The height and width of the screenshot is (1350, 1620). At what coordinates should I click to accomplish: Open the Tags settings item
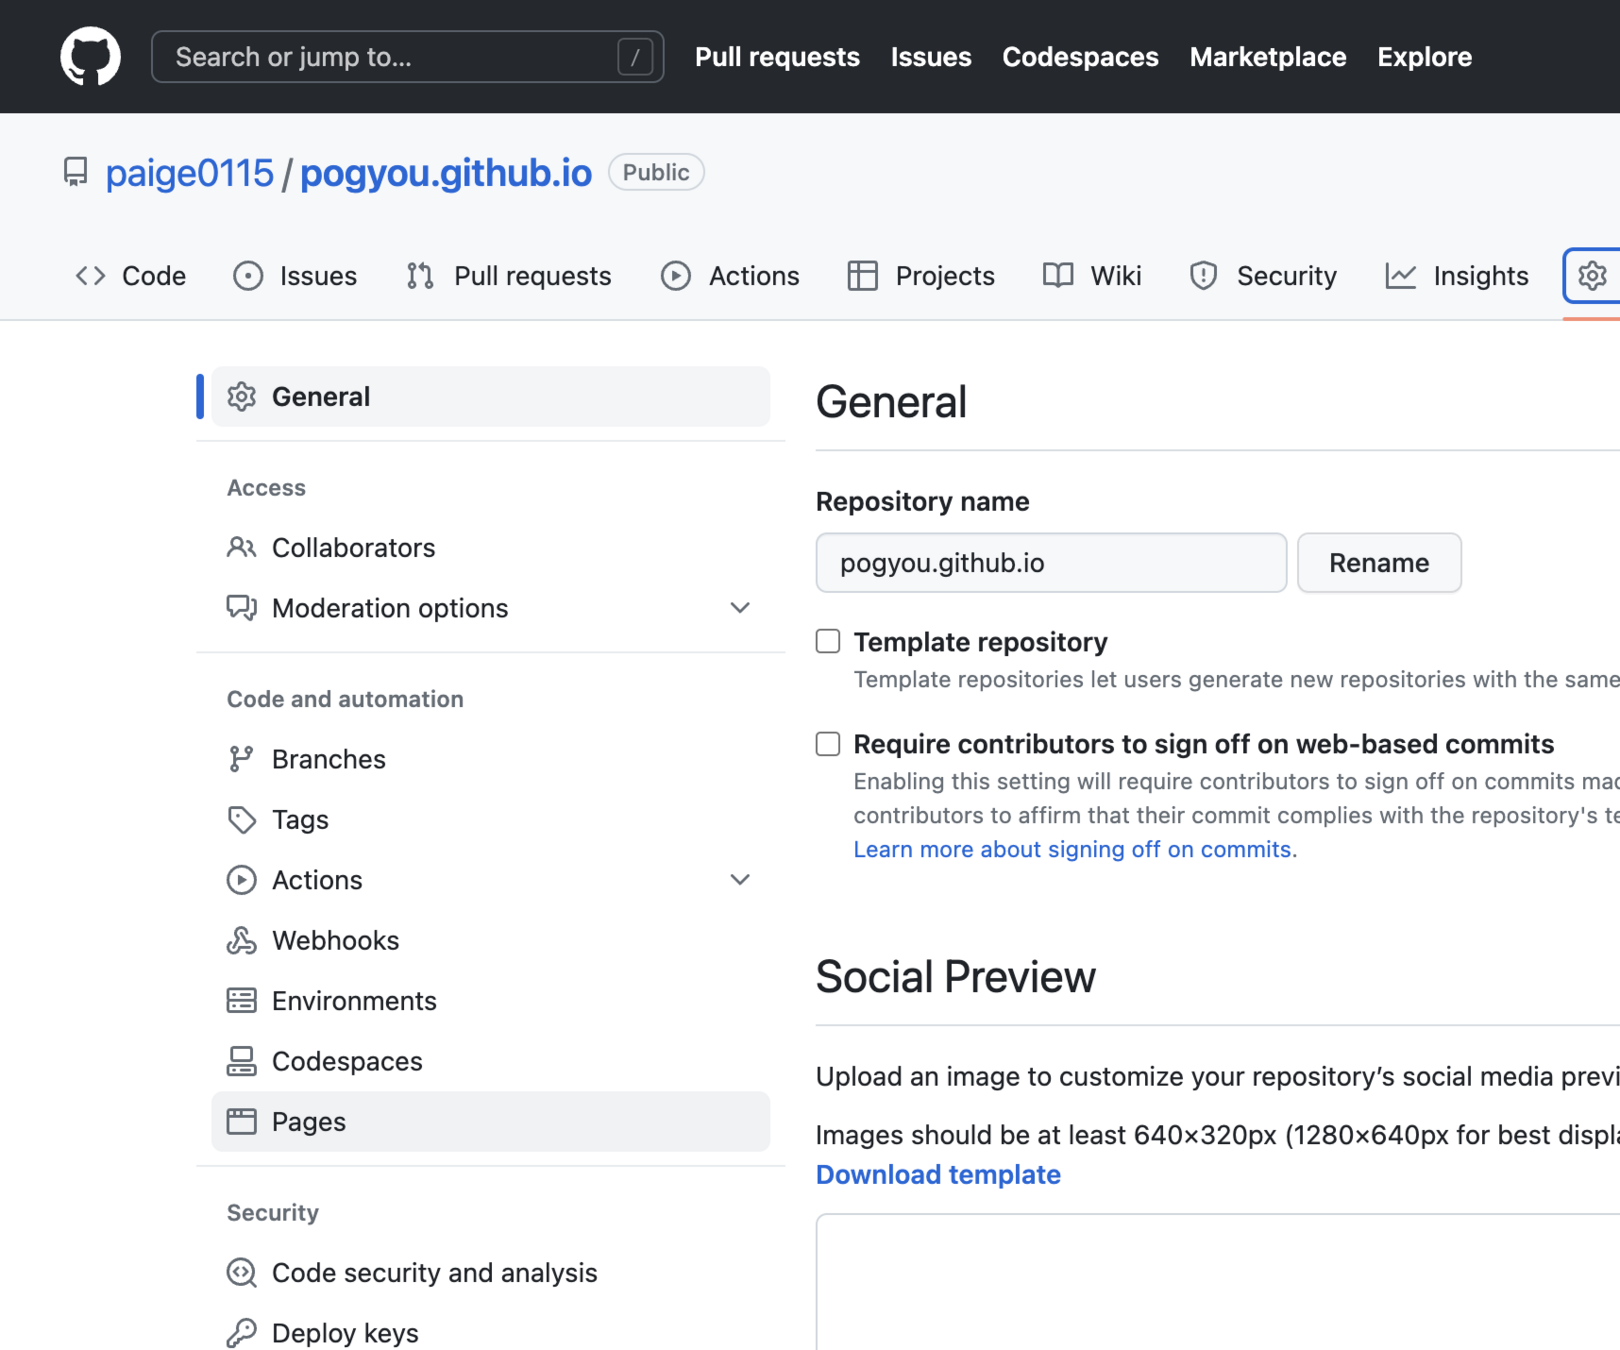pyautogui.click(x=491, y=820)
